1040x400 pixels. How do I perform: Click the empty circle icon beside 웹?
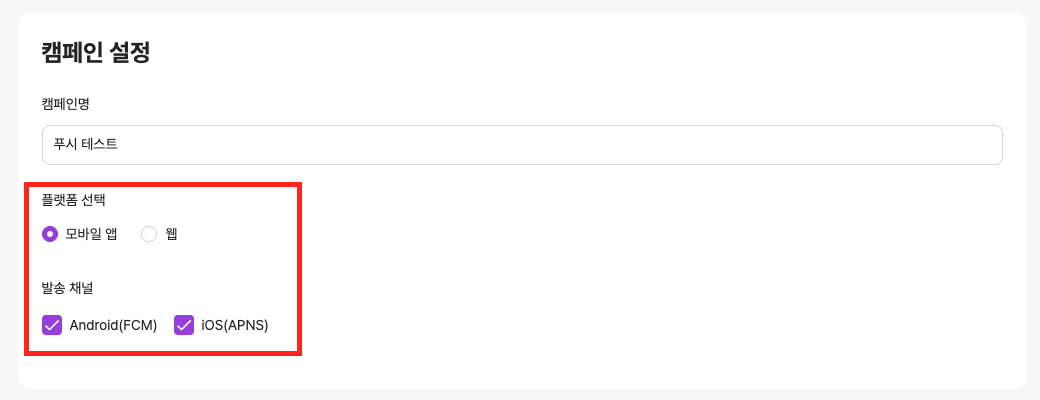[x=149, y=235]
